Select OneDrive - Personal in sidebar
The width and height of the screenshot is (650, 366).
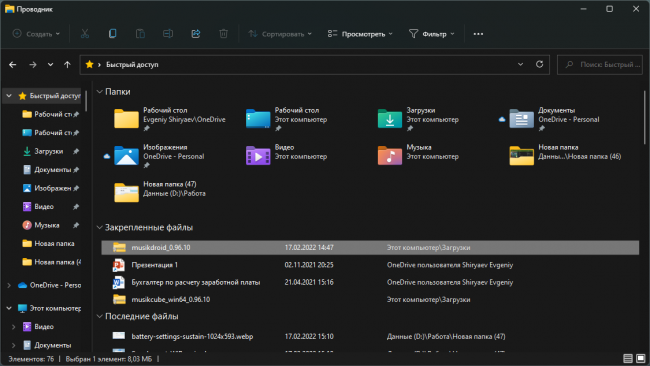pos(50,285)
